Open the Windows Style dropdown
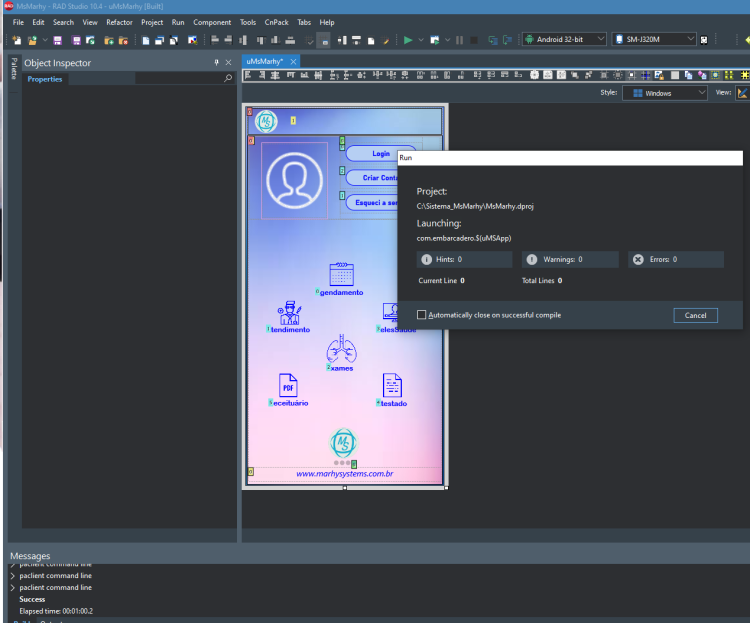Screen dimensions: 750x623 665,93
